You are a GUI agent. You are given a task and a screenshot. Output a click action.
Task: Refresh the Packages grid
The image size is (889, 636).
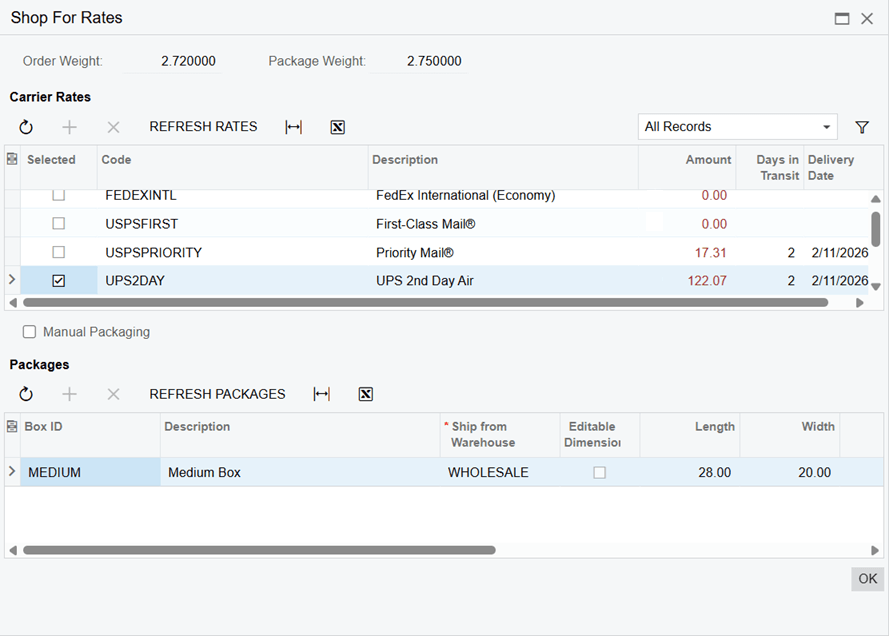coord(26,394)
